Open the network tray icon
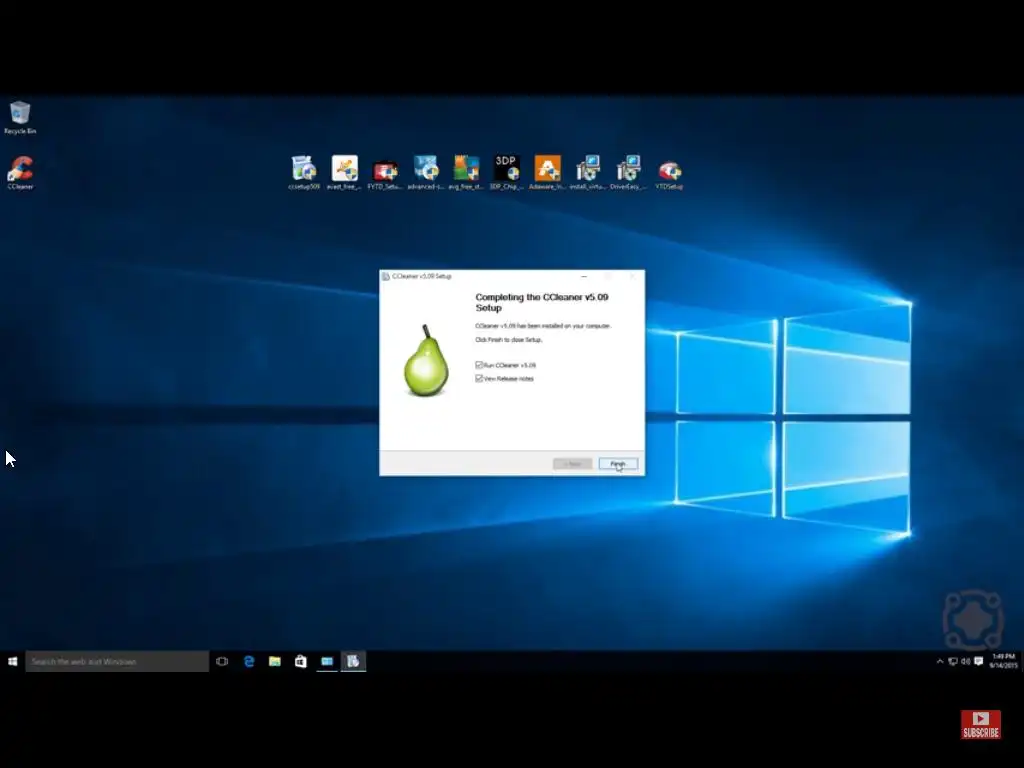 (953, 662)
